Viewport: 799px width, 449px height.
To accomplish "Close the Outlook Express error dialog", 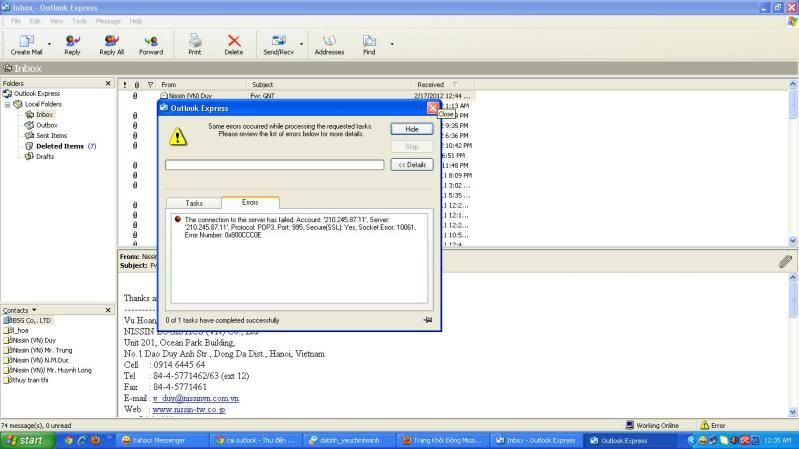I will coord(433,108).
